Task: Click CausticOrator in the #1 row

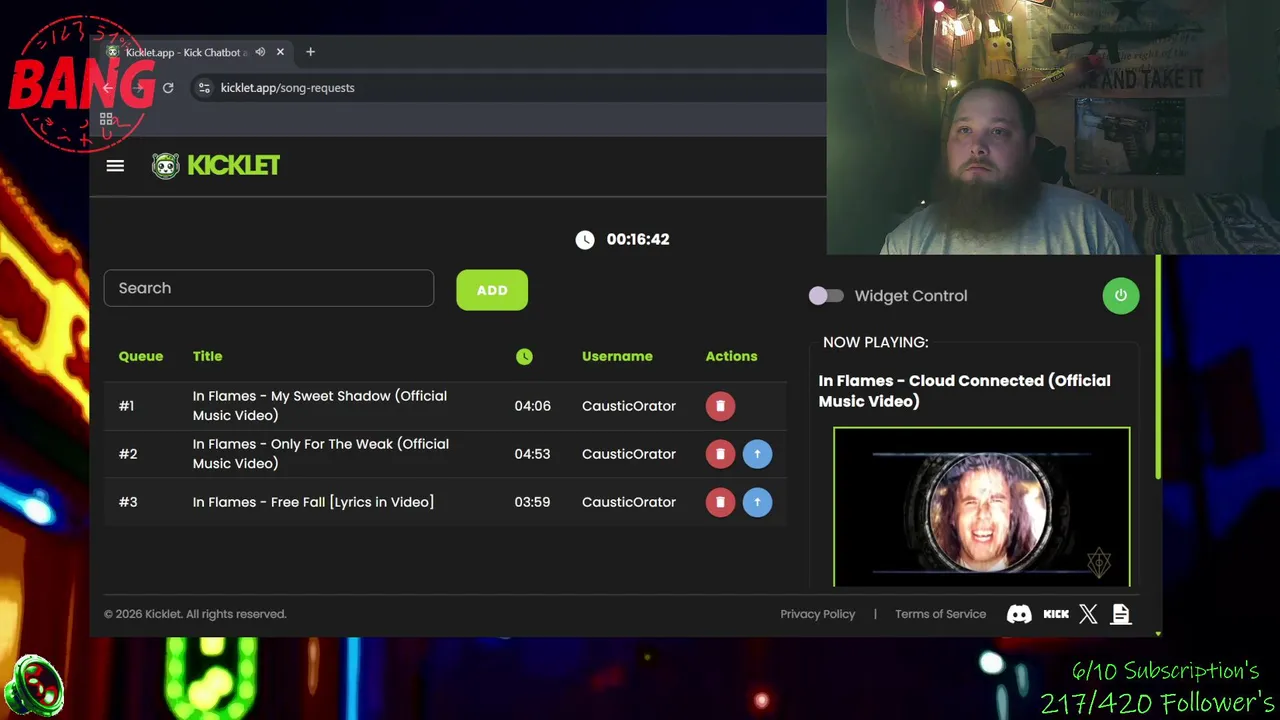Action: point(629,406)
